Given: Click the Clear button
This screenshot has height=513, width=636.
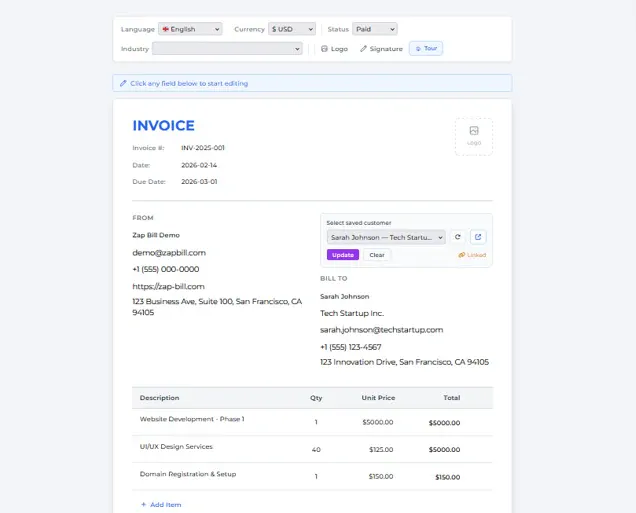Looking at the screenshot, I should (377, 255).
